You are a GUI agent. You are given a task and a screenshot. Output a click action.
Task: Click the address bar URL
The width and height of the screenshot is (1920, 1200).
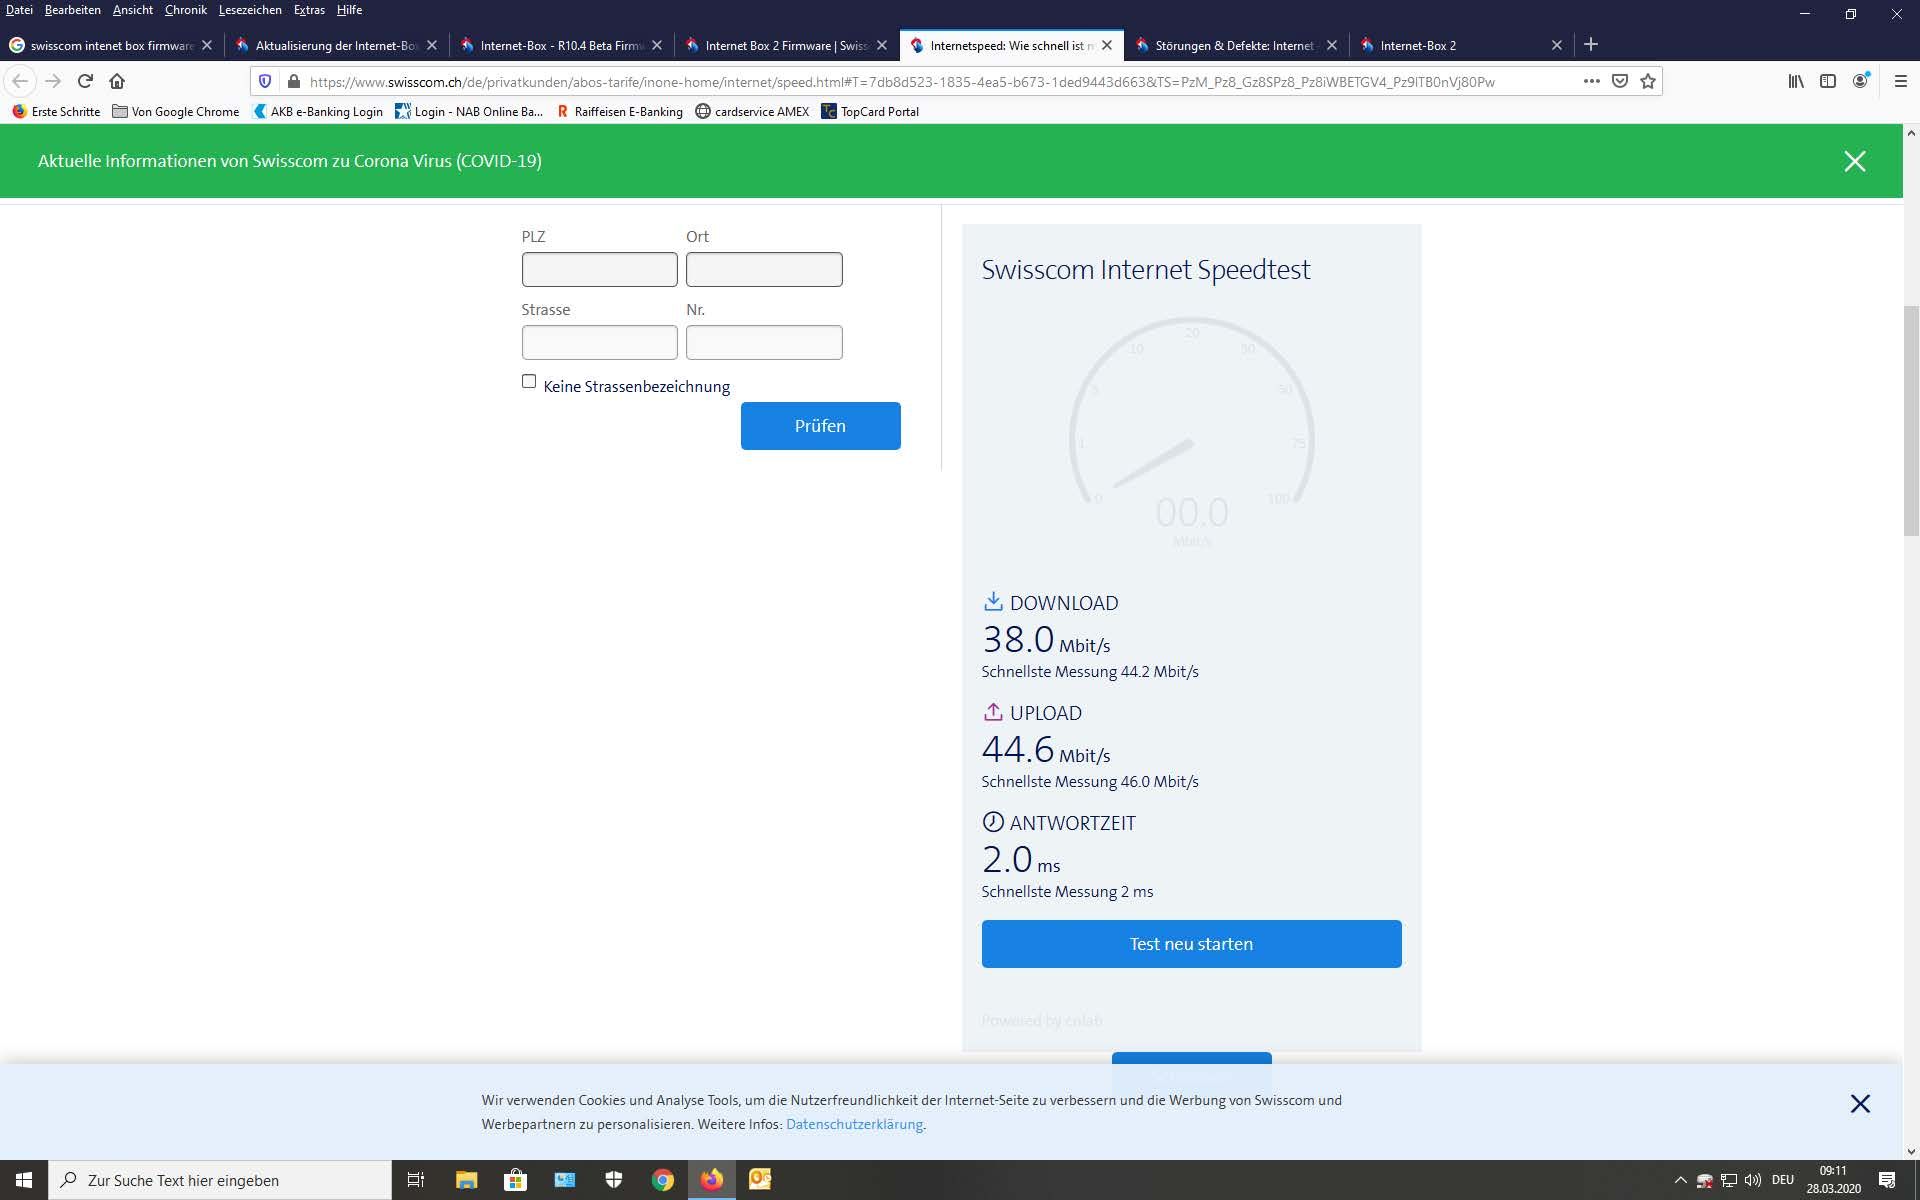[x=901, y=82]
